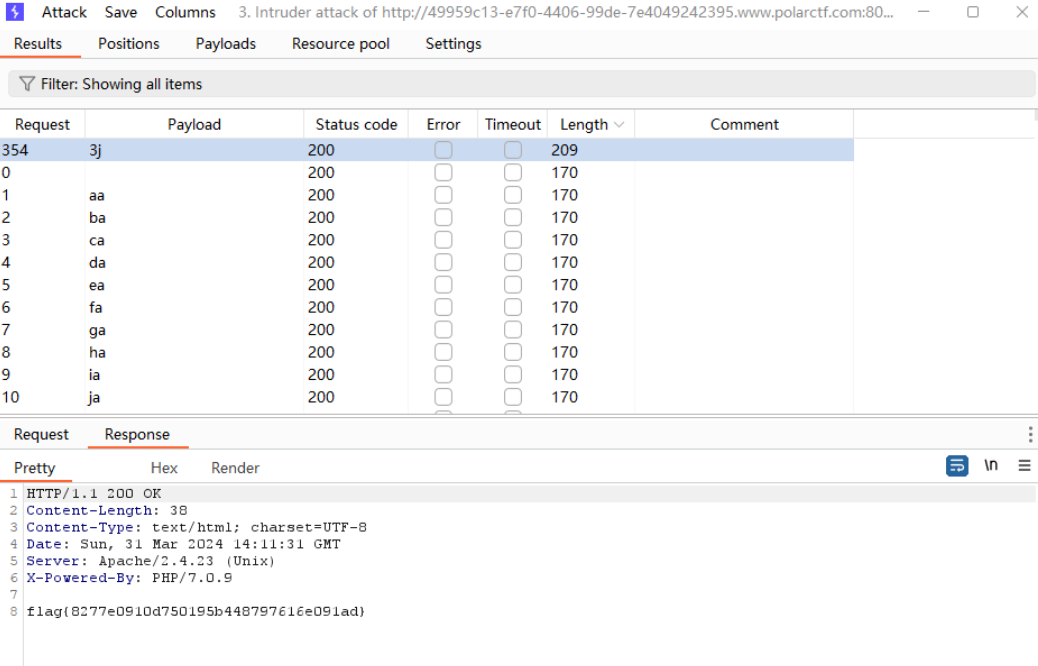Toggle Error checkbox for payload da row

click(444, 262)
